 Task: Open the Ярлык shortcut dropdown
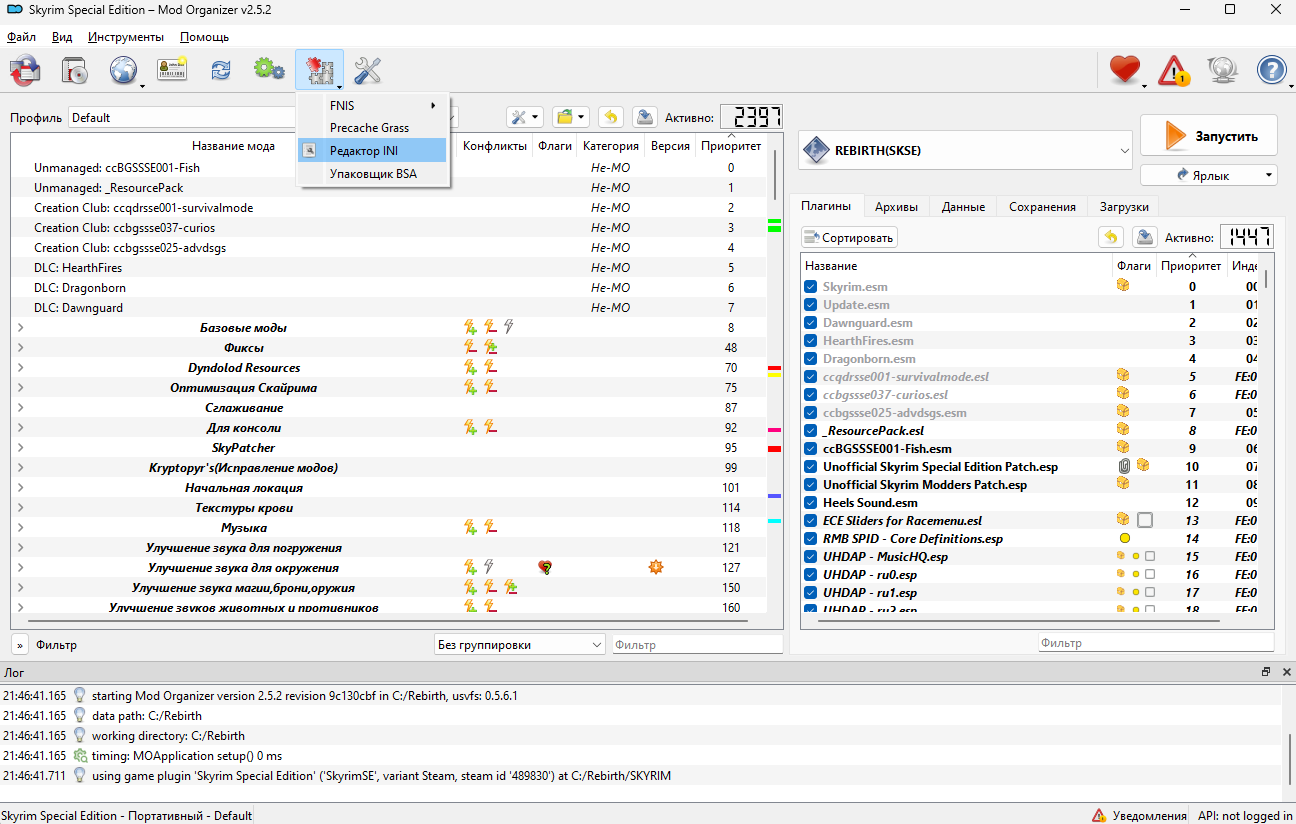click(1209, 175)
